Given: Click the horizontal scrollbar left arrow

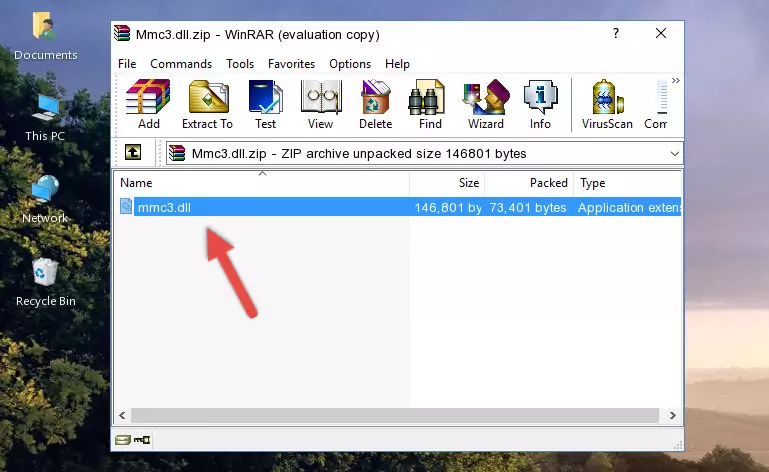Looking at the screenshot, I should click(x=123, y=416).
